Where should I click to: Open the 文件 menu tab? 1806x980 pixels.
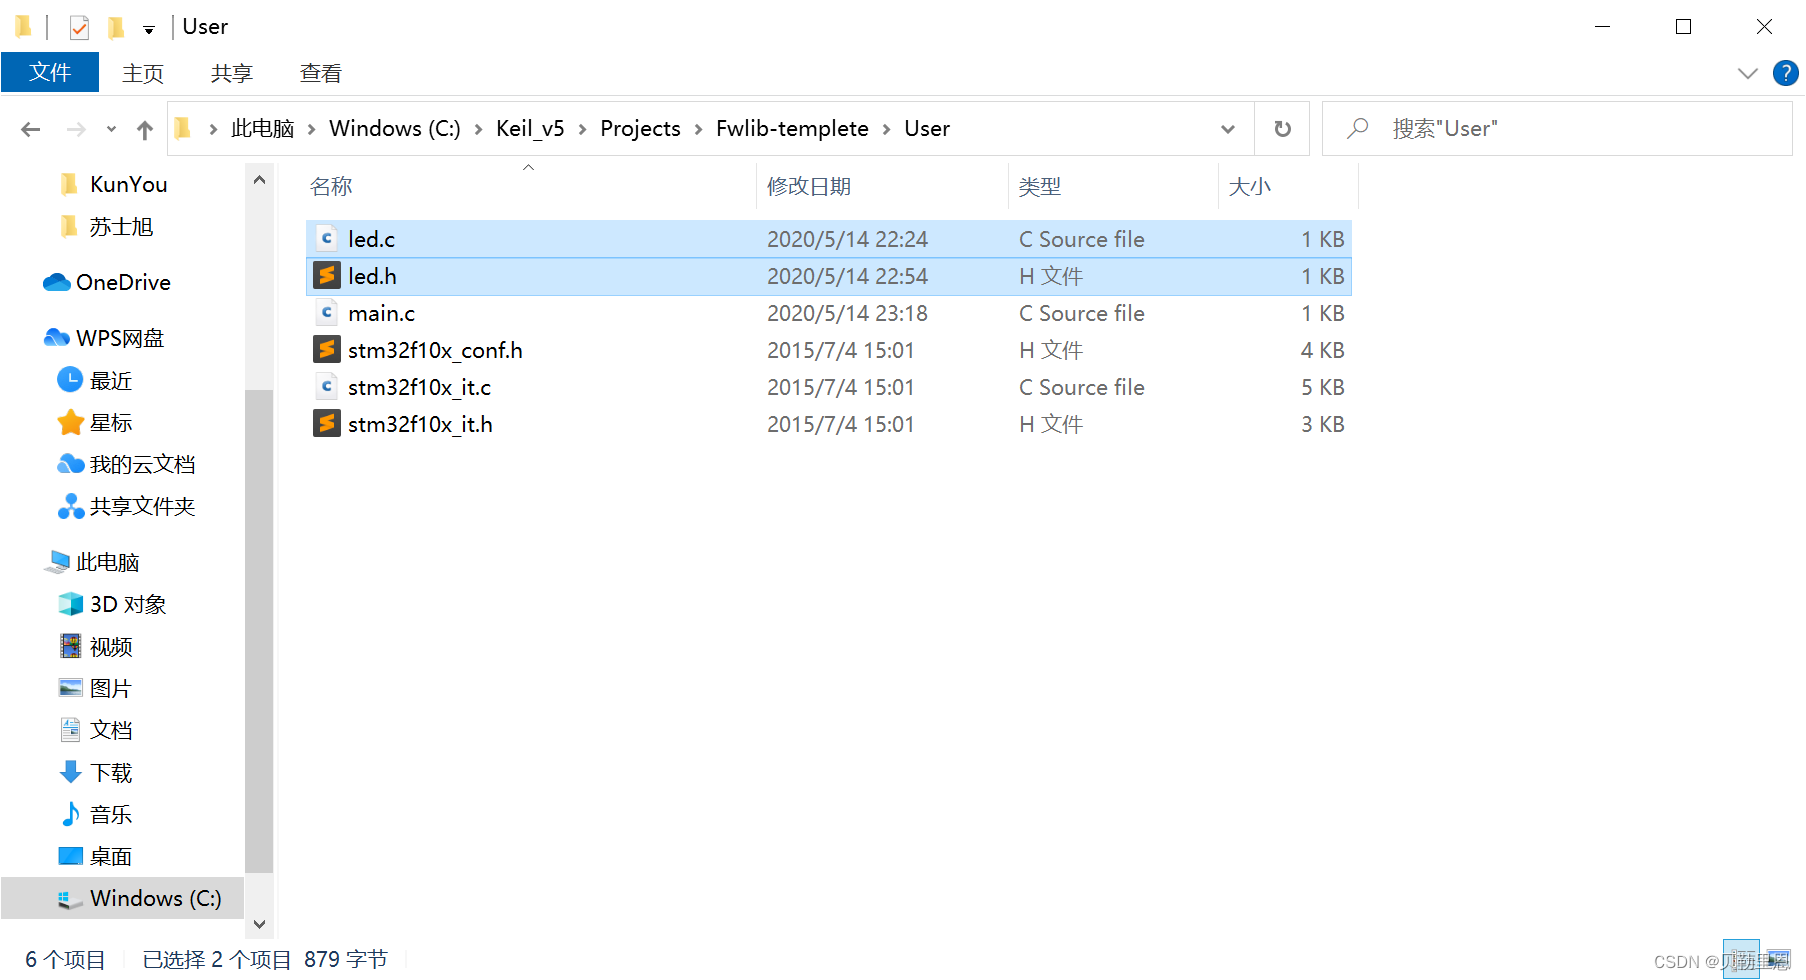[50, 73]
